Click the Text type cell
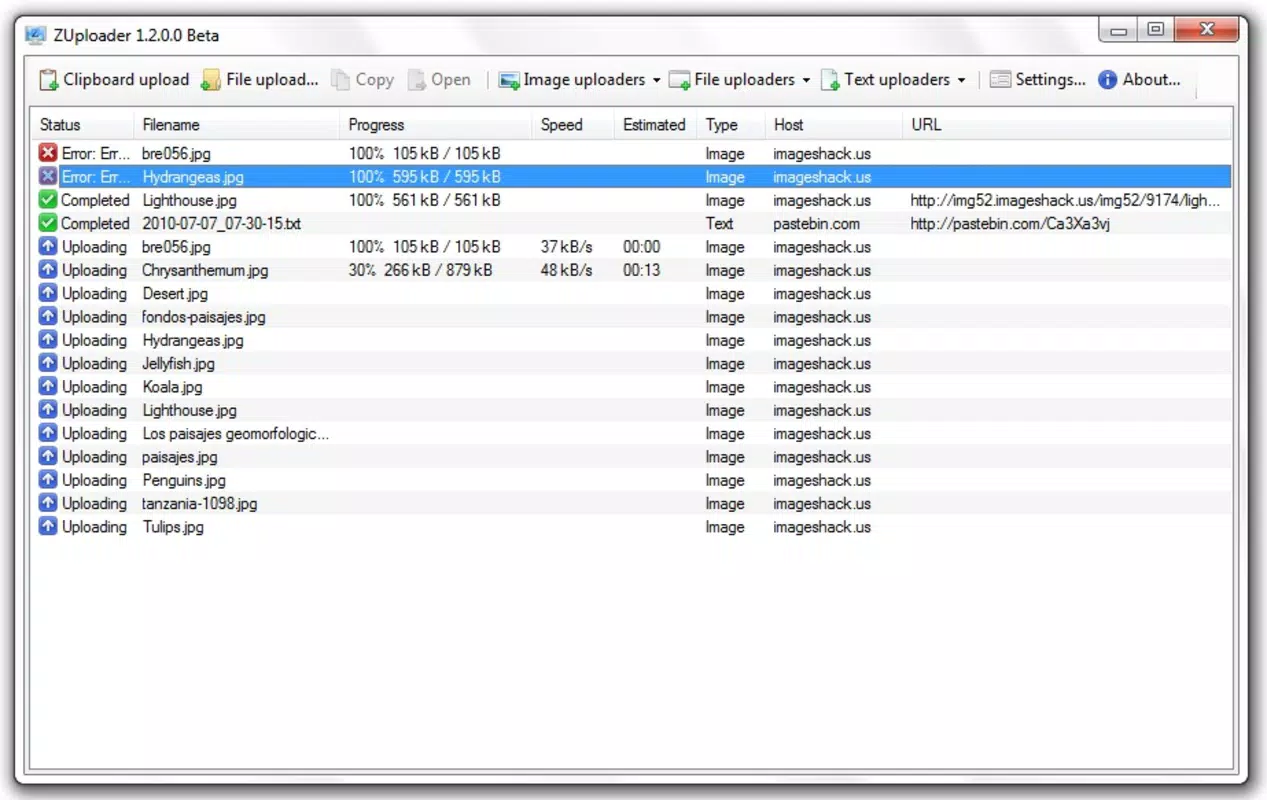Viewport: 1267px width, 800px height. point(719,224)
